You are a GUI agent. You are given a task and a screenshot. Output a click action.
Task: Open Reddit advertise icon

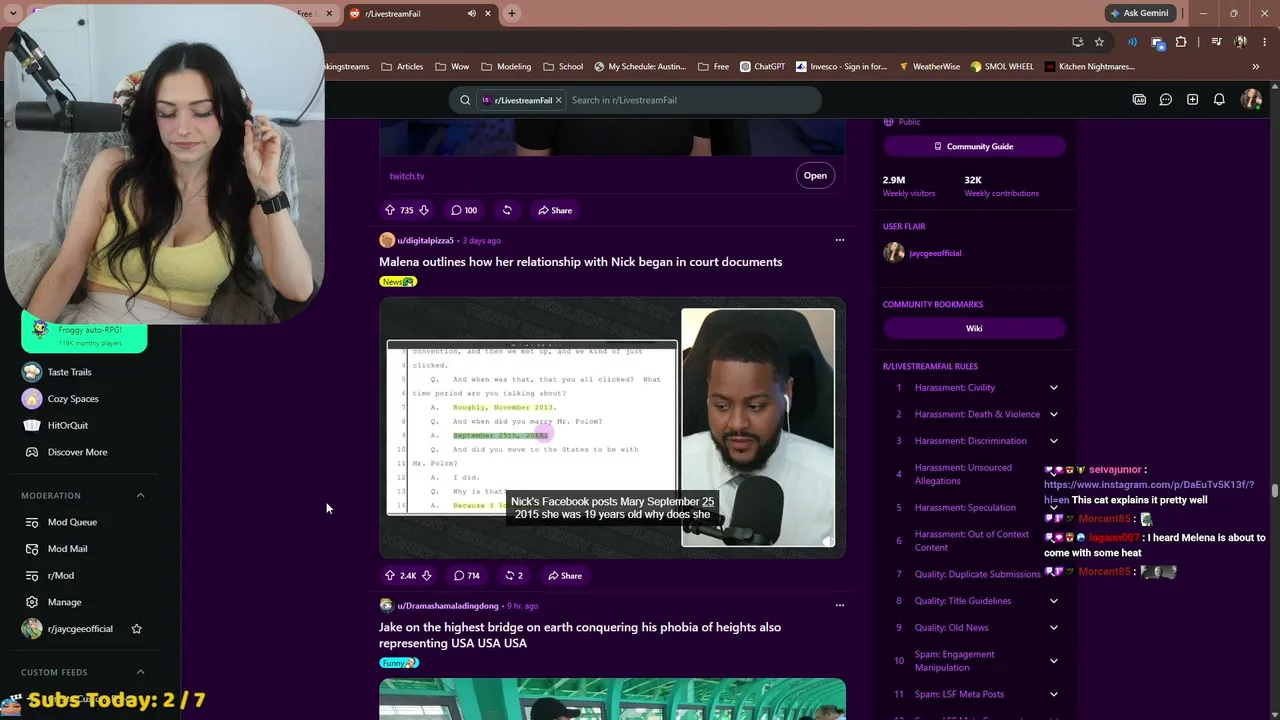[x=1139, y=100]
